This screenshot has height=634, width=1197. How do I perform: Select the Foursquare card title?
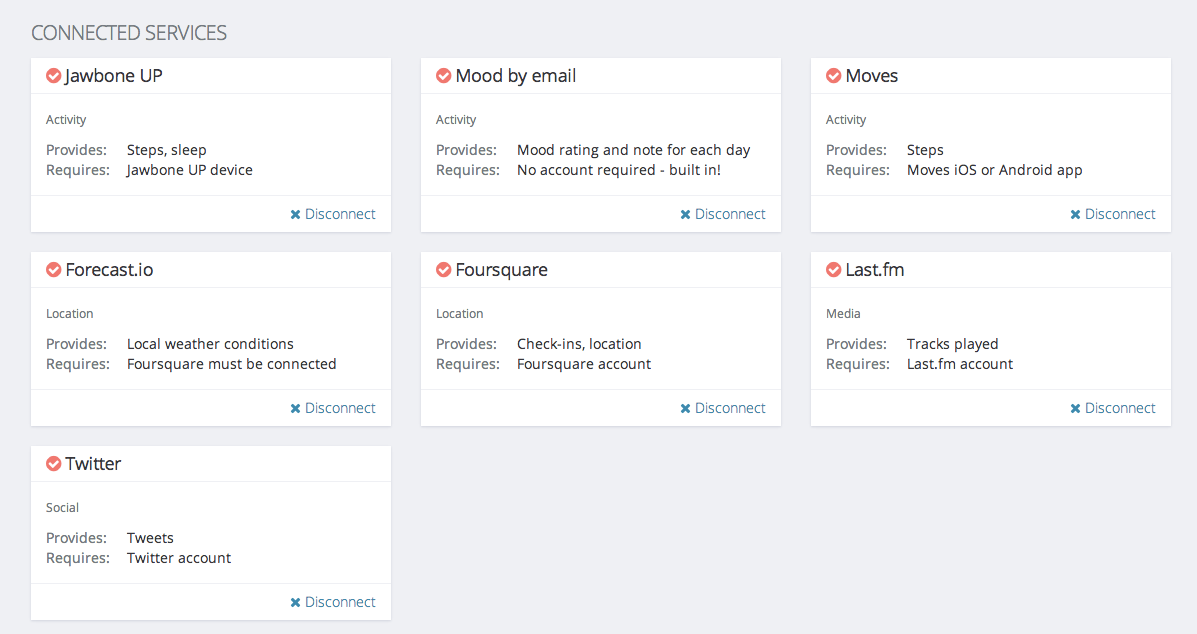click(502, 270)
